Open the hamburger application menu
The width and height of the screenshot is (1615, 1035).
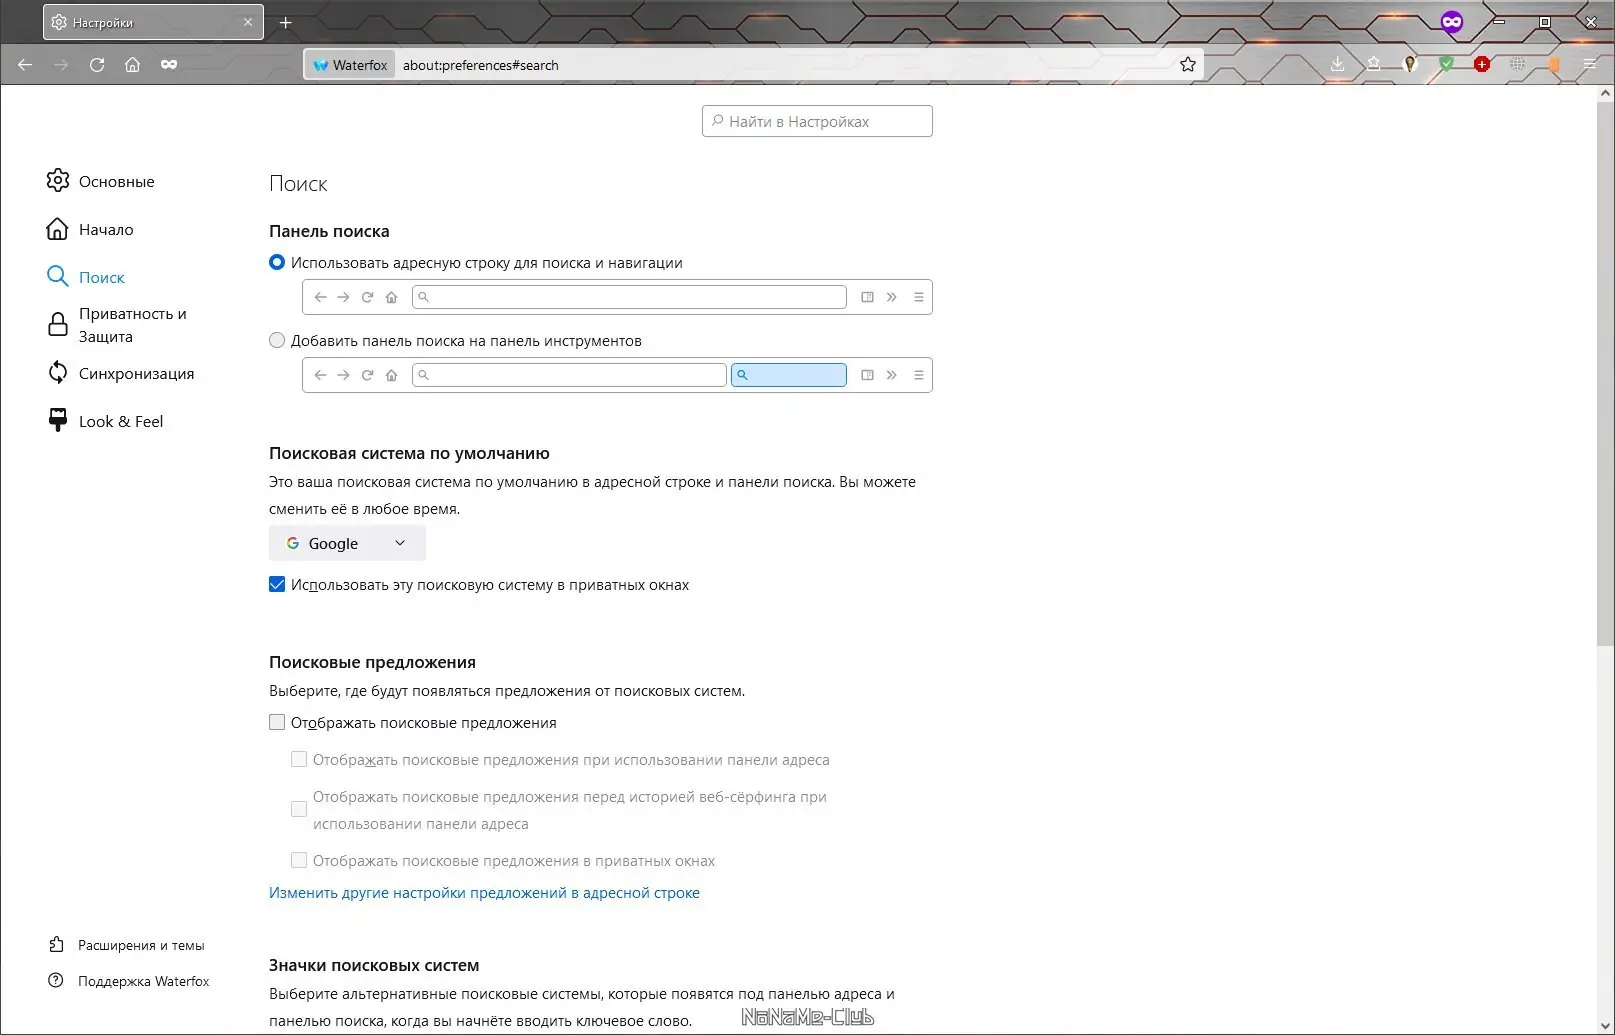pos(1590,65)
